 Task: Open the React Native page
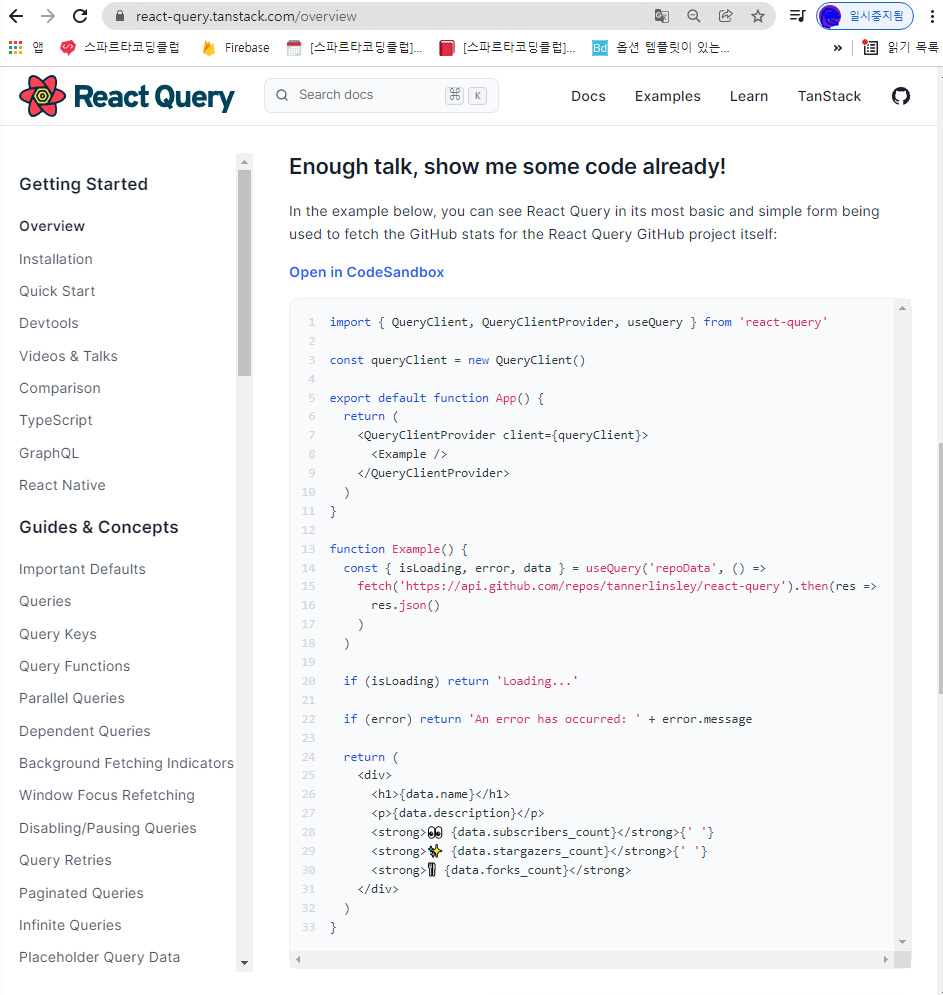pyautogui.click(x=62, y=485)
